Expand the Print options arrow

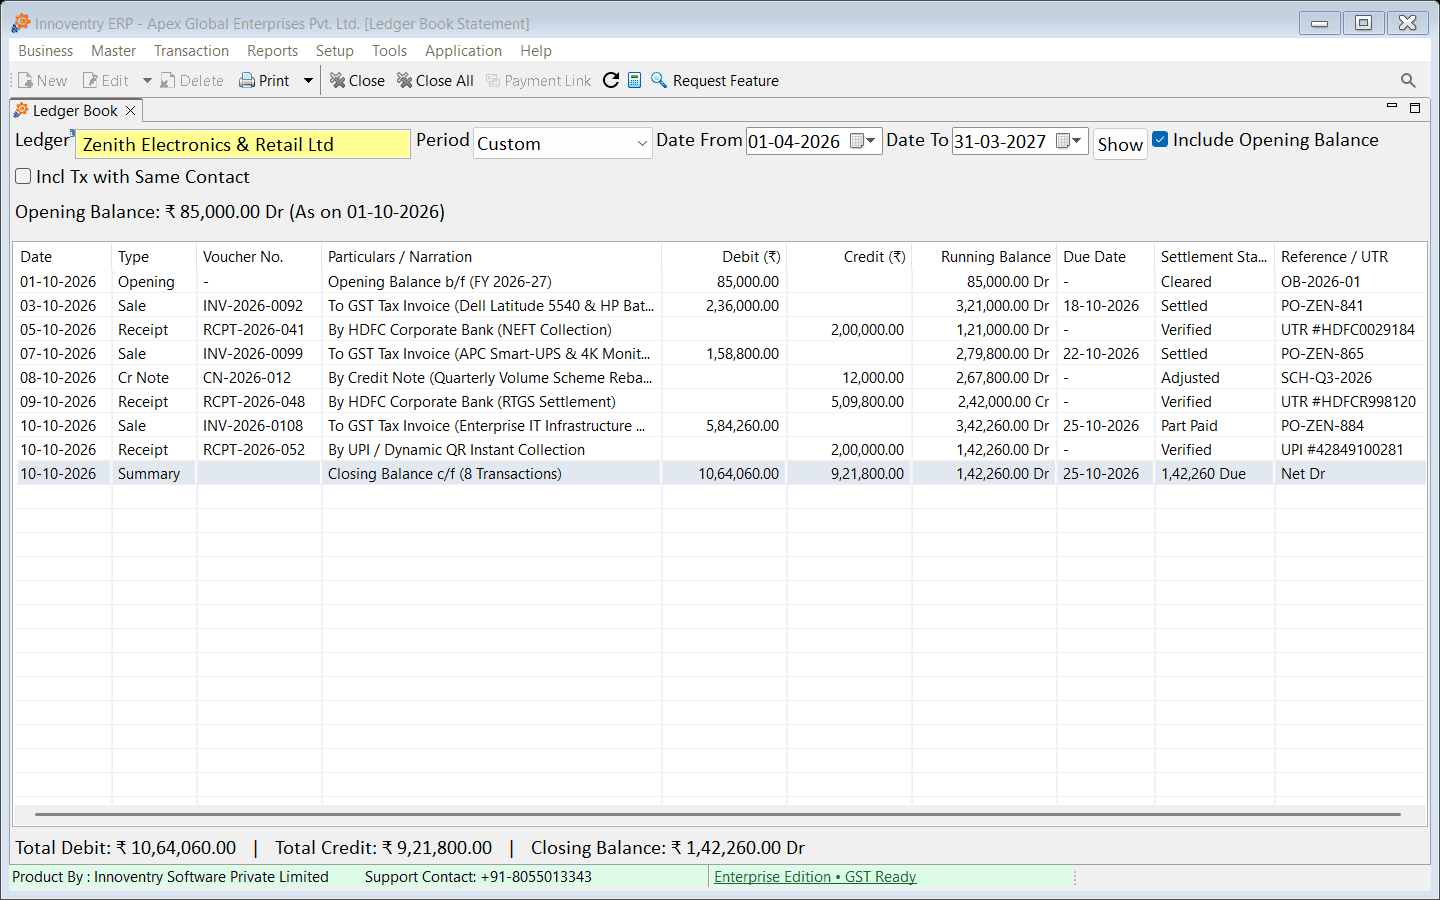tap(308, 81)
